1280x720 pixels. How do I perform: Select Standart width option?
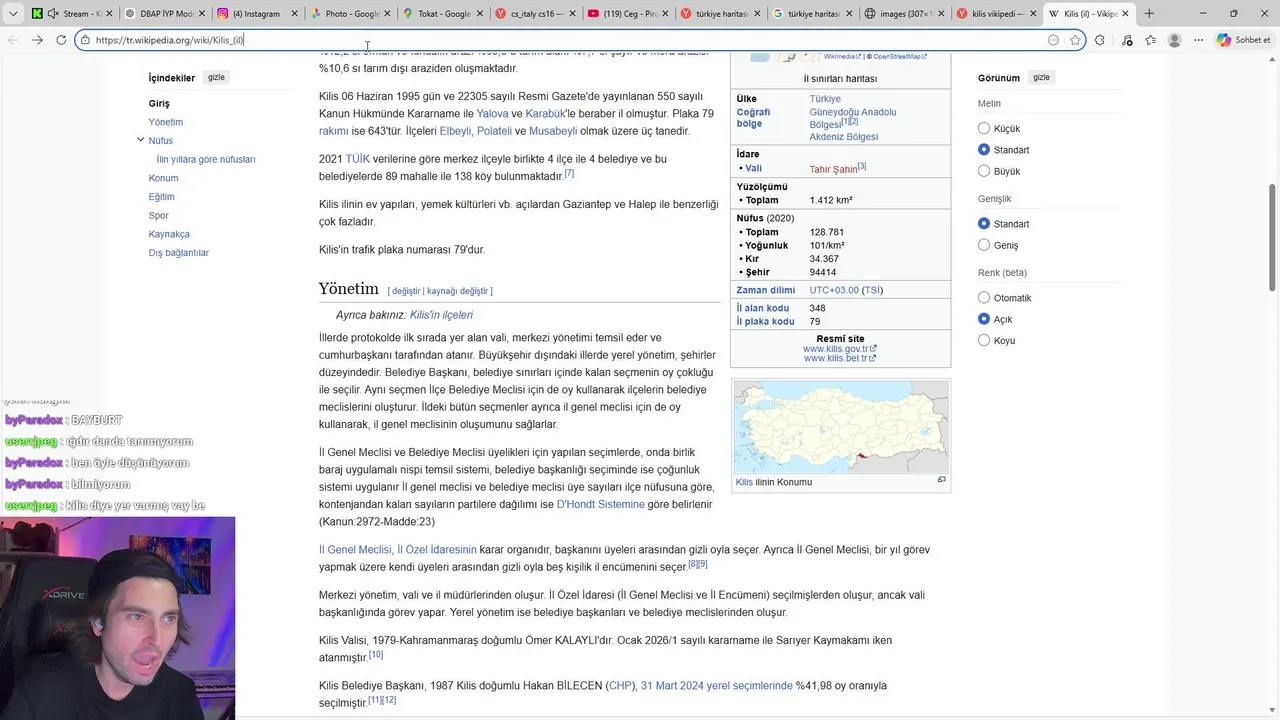(x=984, y=224)
